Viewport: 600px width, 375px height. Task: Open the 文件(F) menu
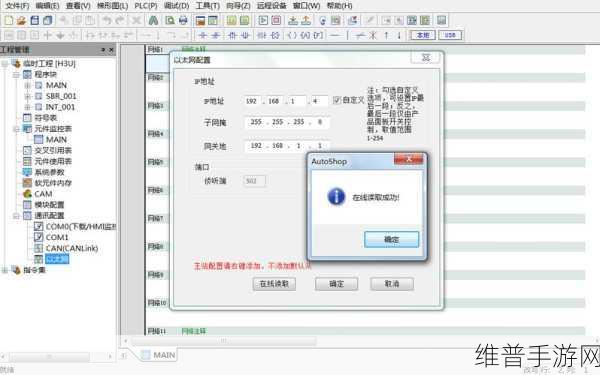tap(17, 6)
